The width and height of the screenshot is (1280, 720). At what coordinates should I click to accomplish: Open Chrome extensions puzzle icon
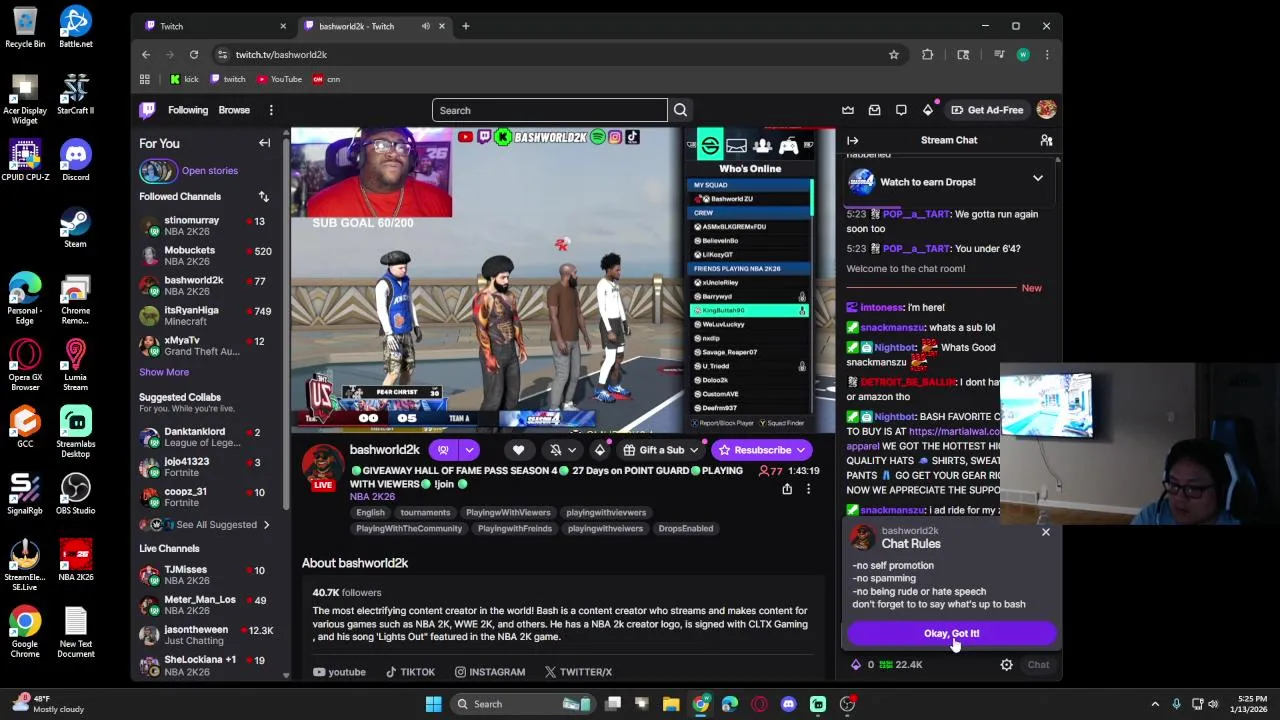(927, 55)
